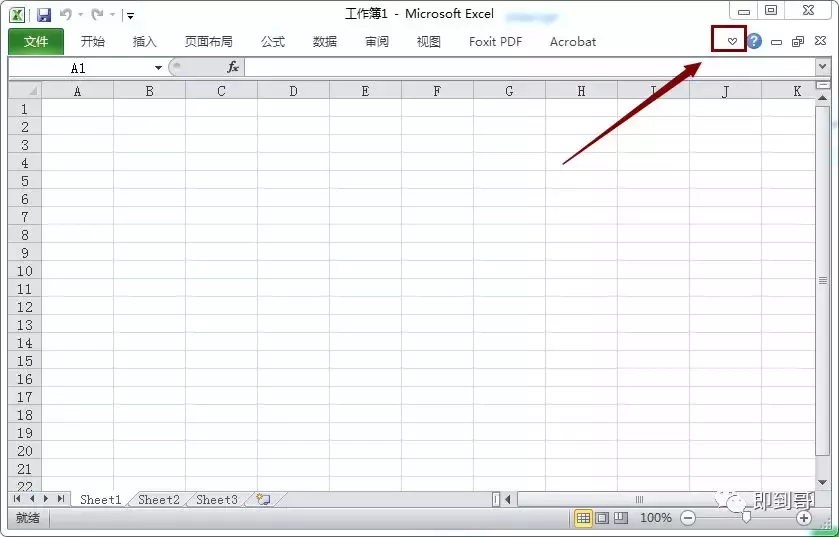Select column K header

point(789,91)
